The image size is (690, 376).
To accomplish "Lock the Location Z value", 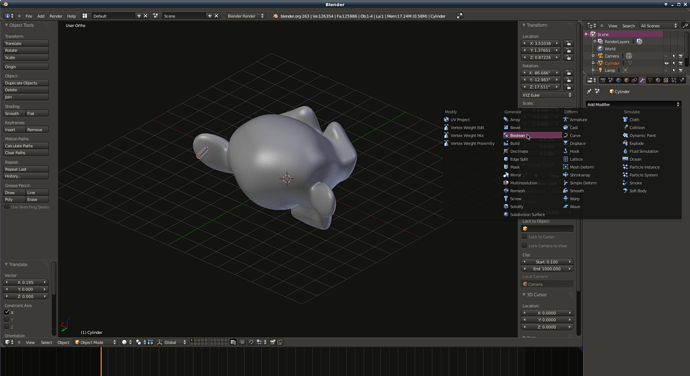I will (x=569, y=58).
